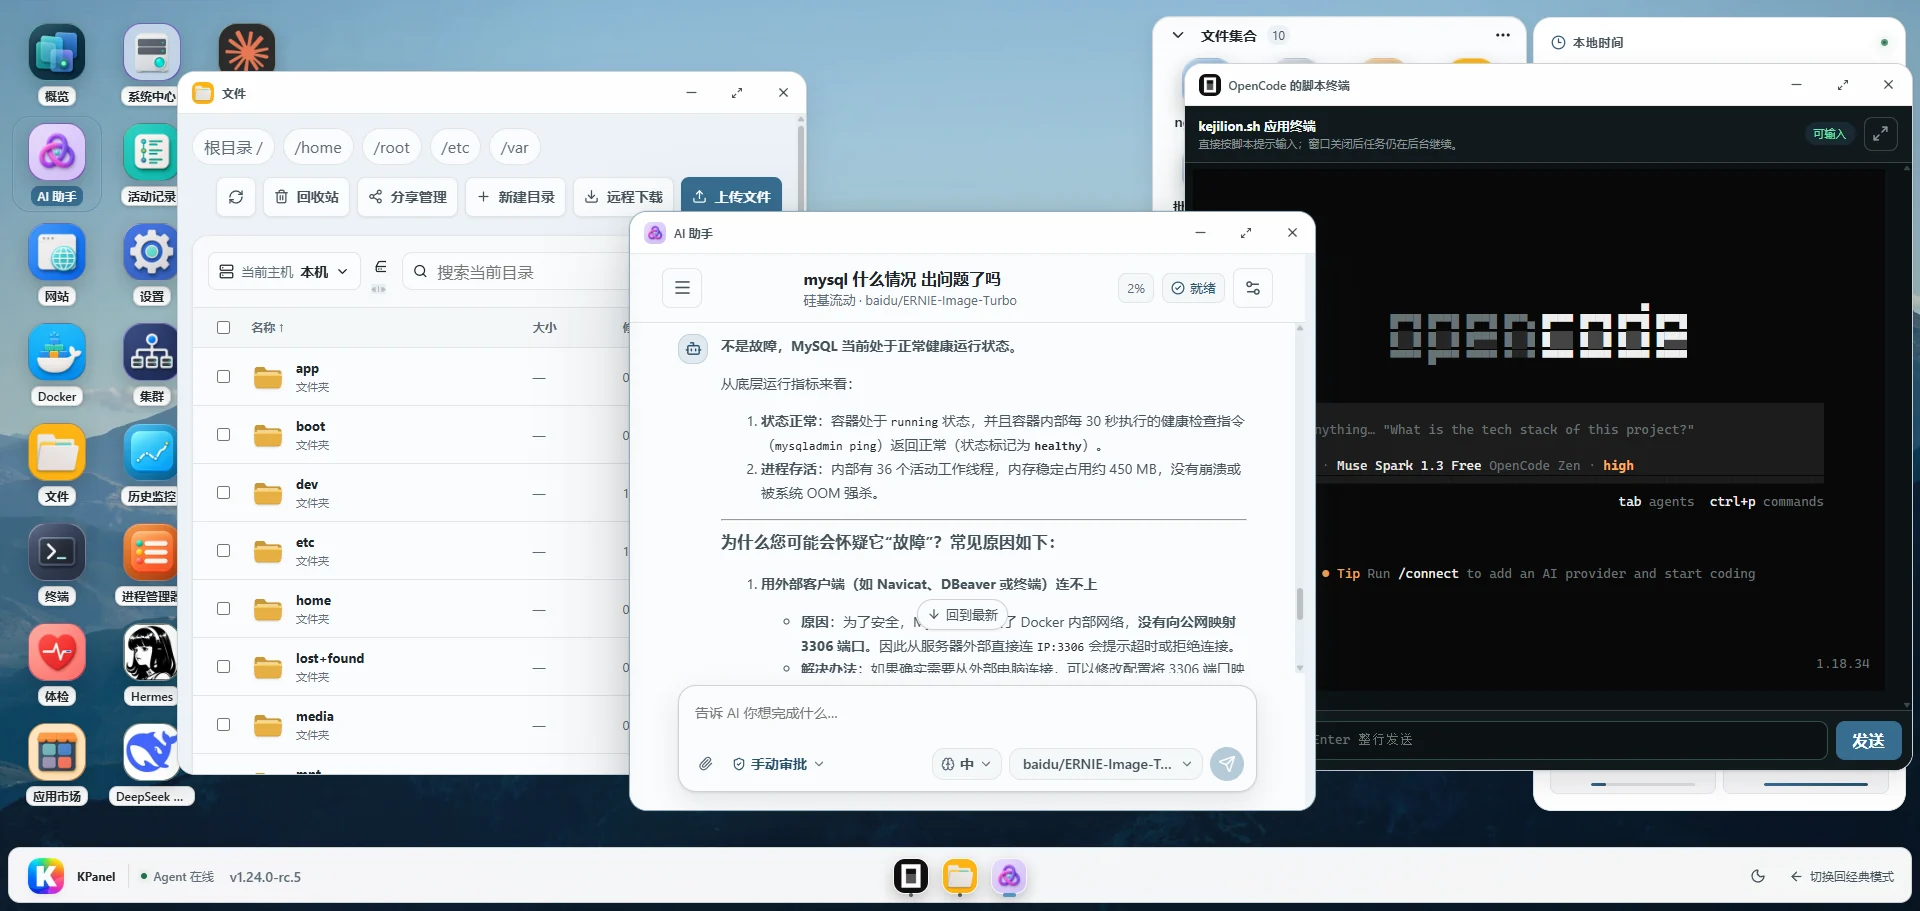
Task: Go to the /etc path shortcut
Action: (455, 147)
